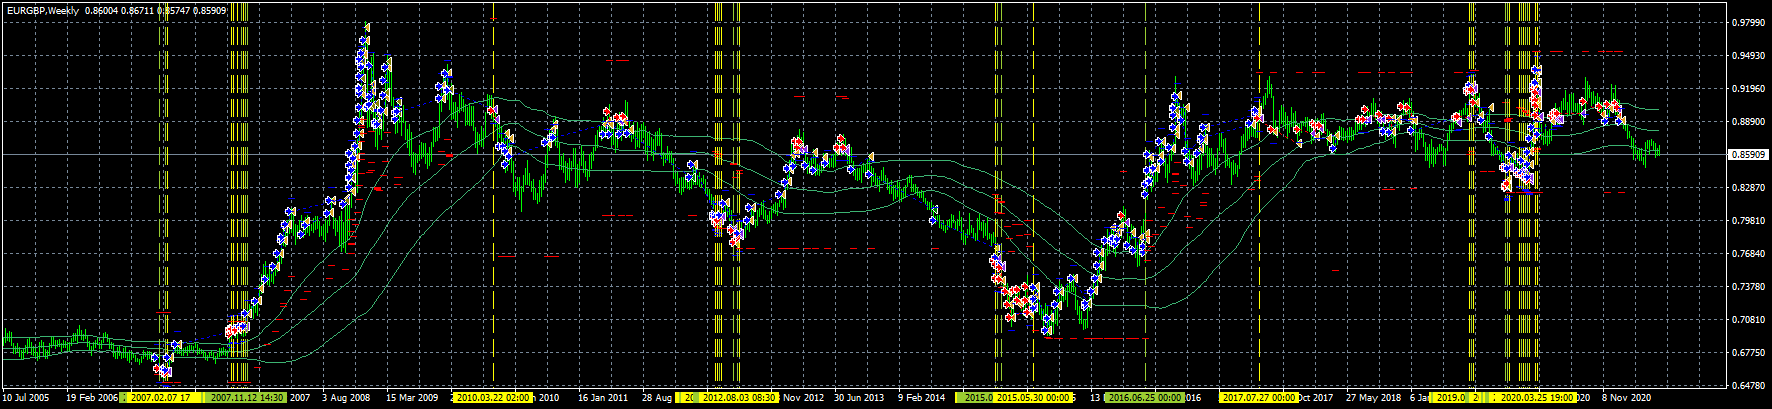The height and width of the screenshot is (409, 1772).
Task: Click the 0.76840 price scale value
Action: point(1748,253)
